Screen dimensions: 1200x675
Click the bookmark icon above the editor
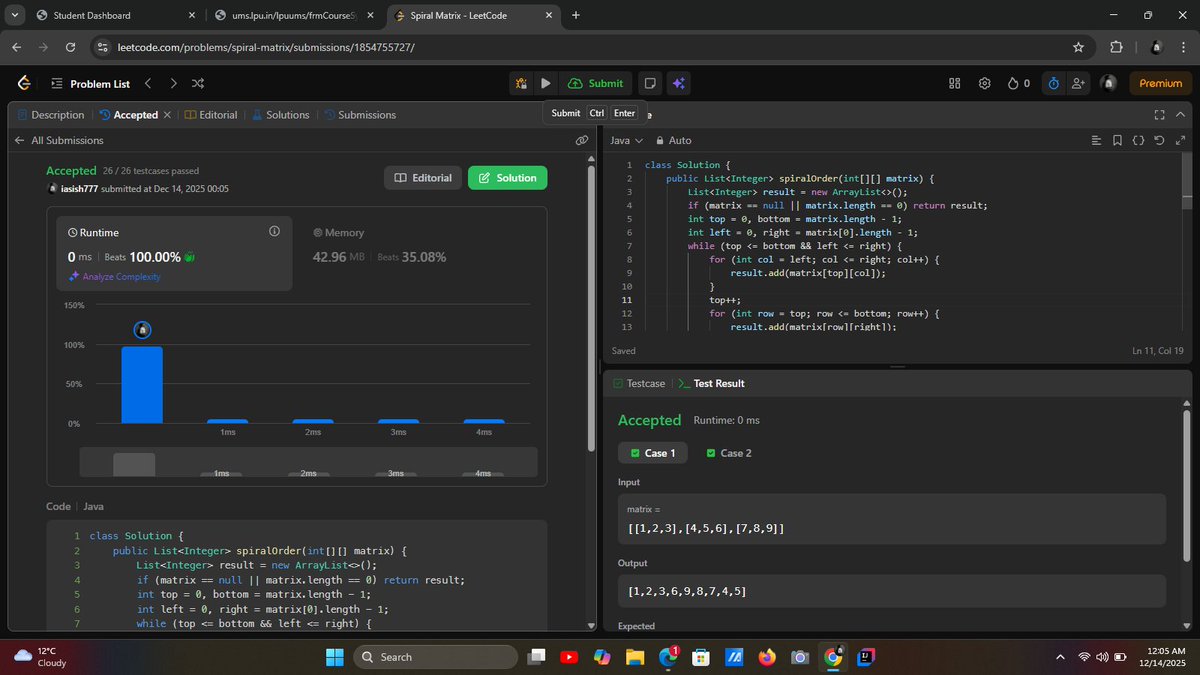[x=1117, y=140]
